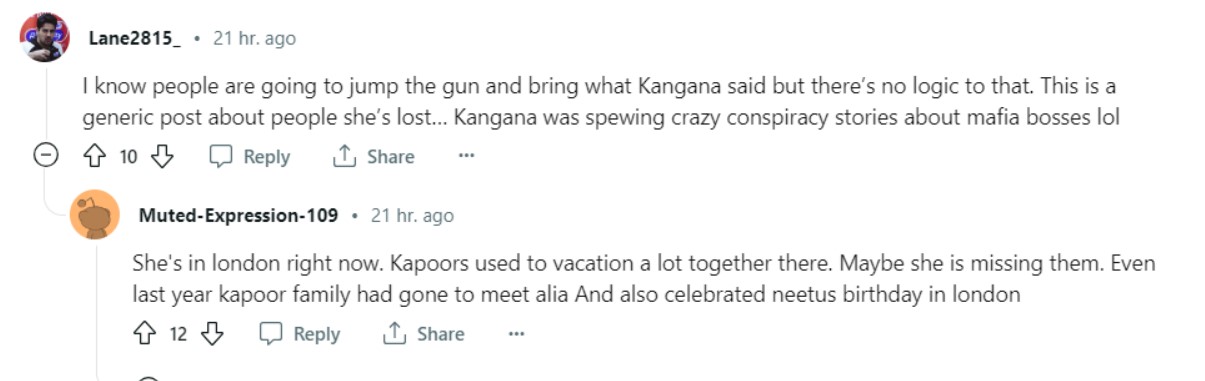Share the Lane2815_ comment

pos(373,156)
